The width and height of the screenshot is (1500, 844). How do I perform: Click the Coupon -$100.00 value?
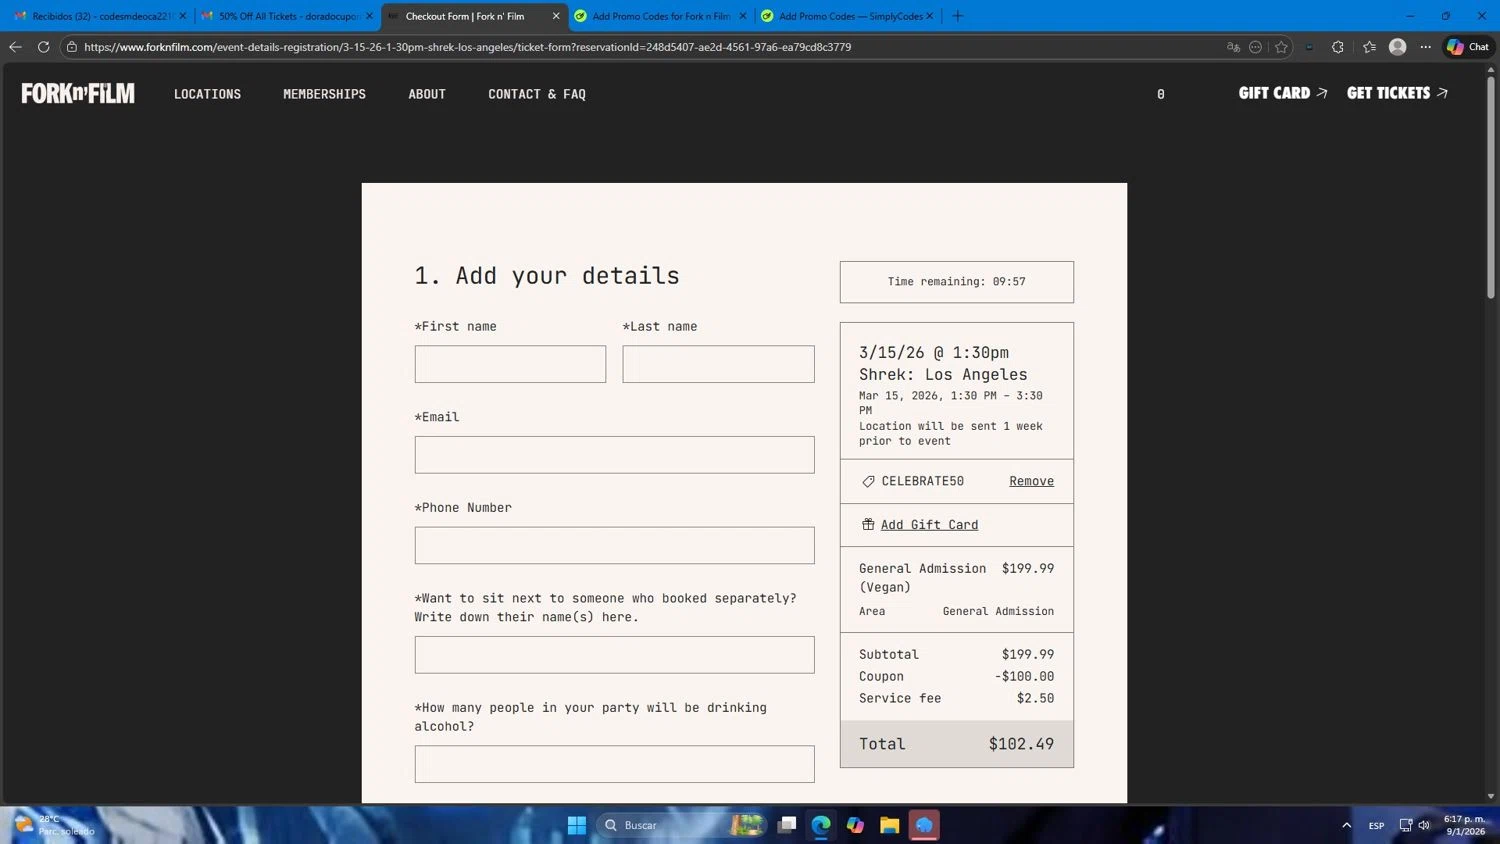point(1024,677)
